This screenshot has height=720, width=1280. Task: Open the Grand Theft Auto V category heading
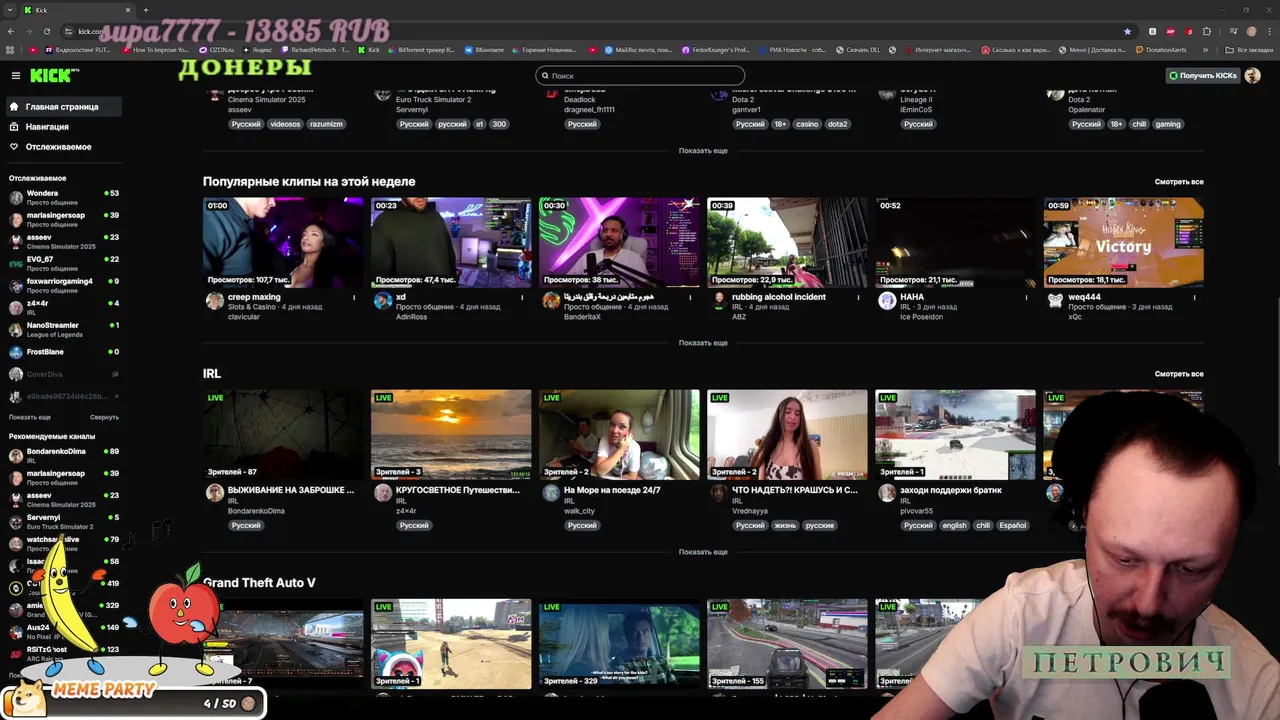click(x=259, y=582)
